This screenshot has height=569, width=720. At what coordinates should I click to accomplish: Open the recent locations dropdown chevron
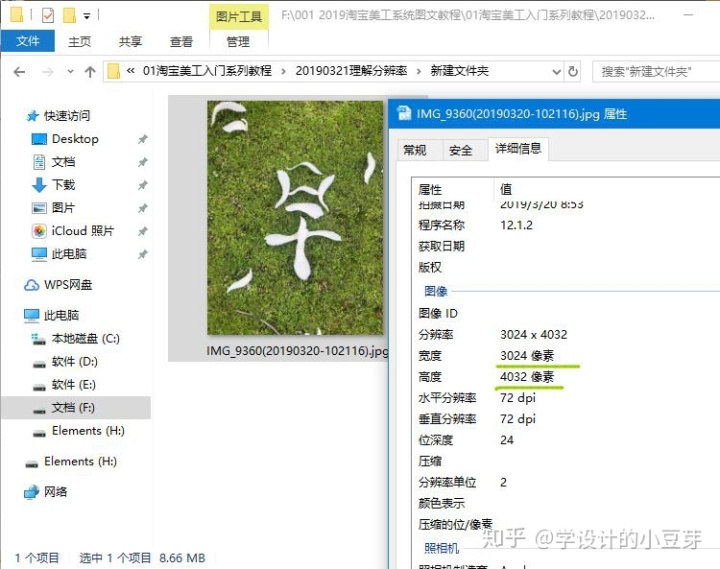point(70,72)
